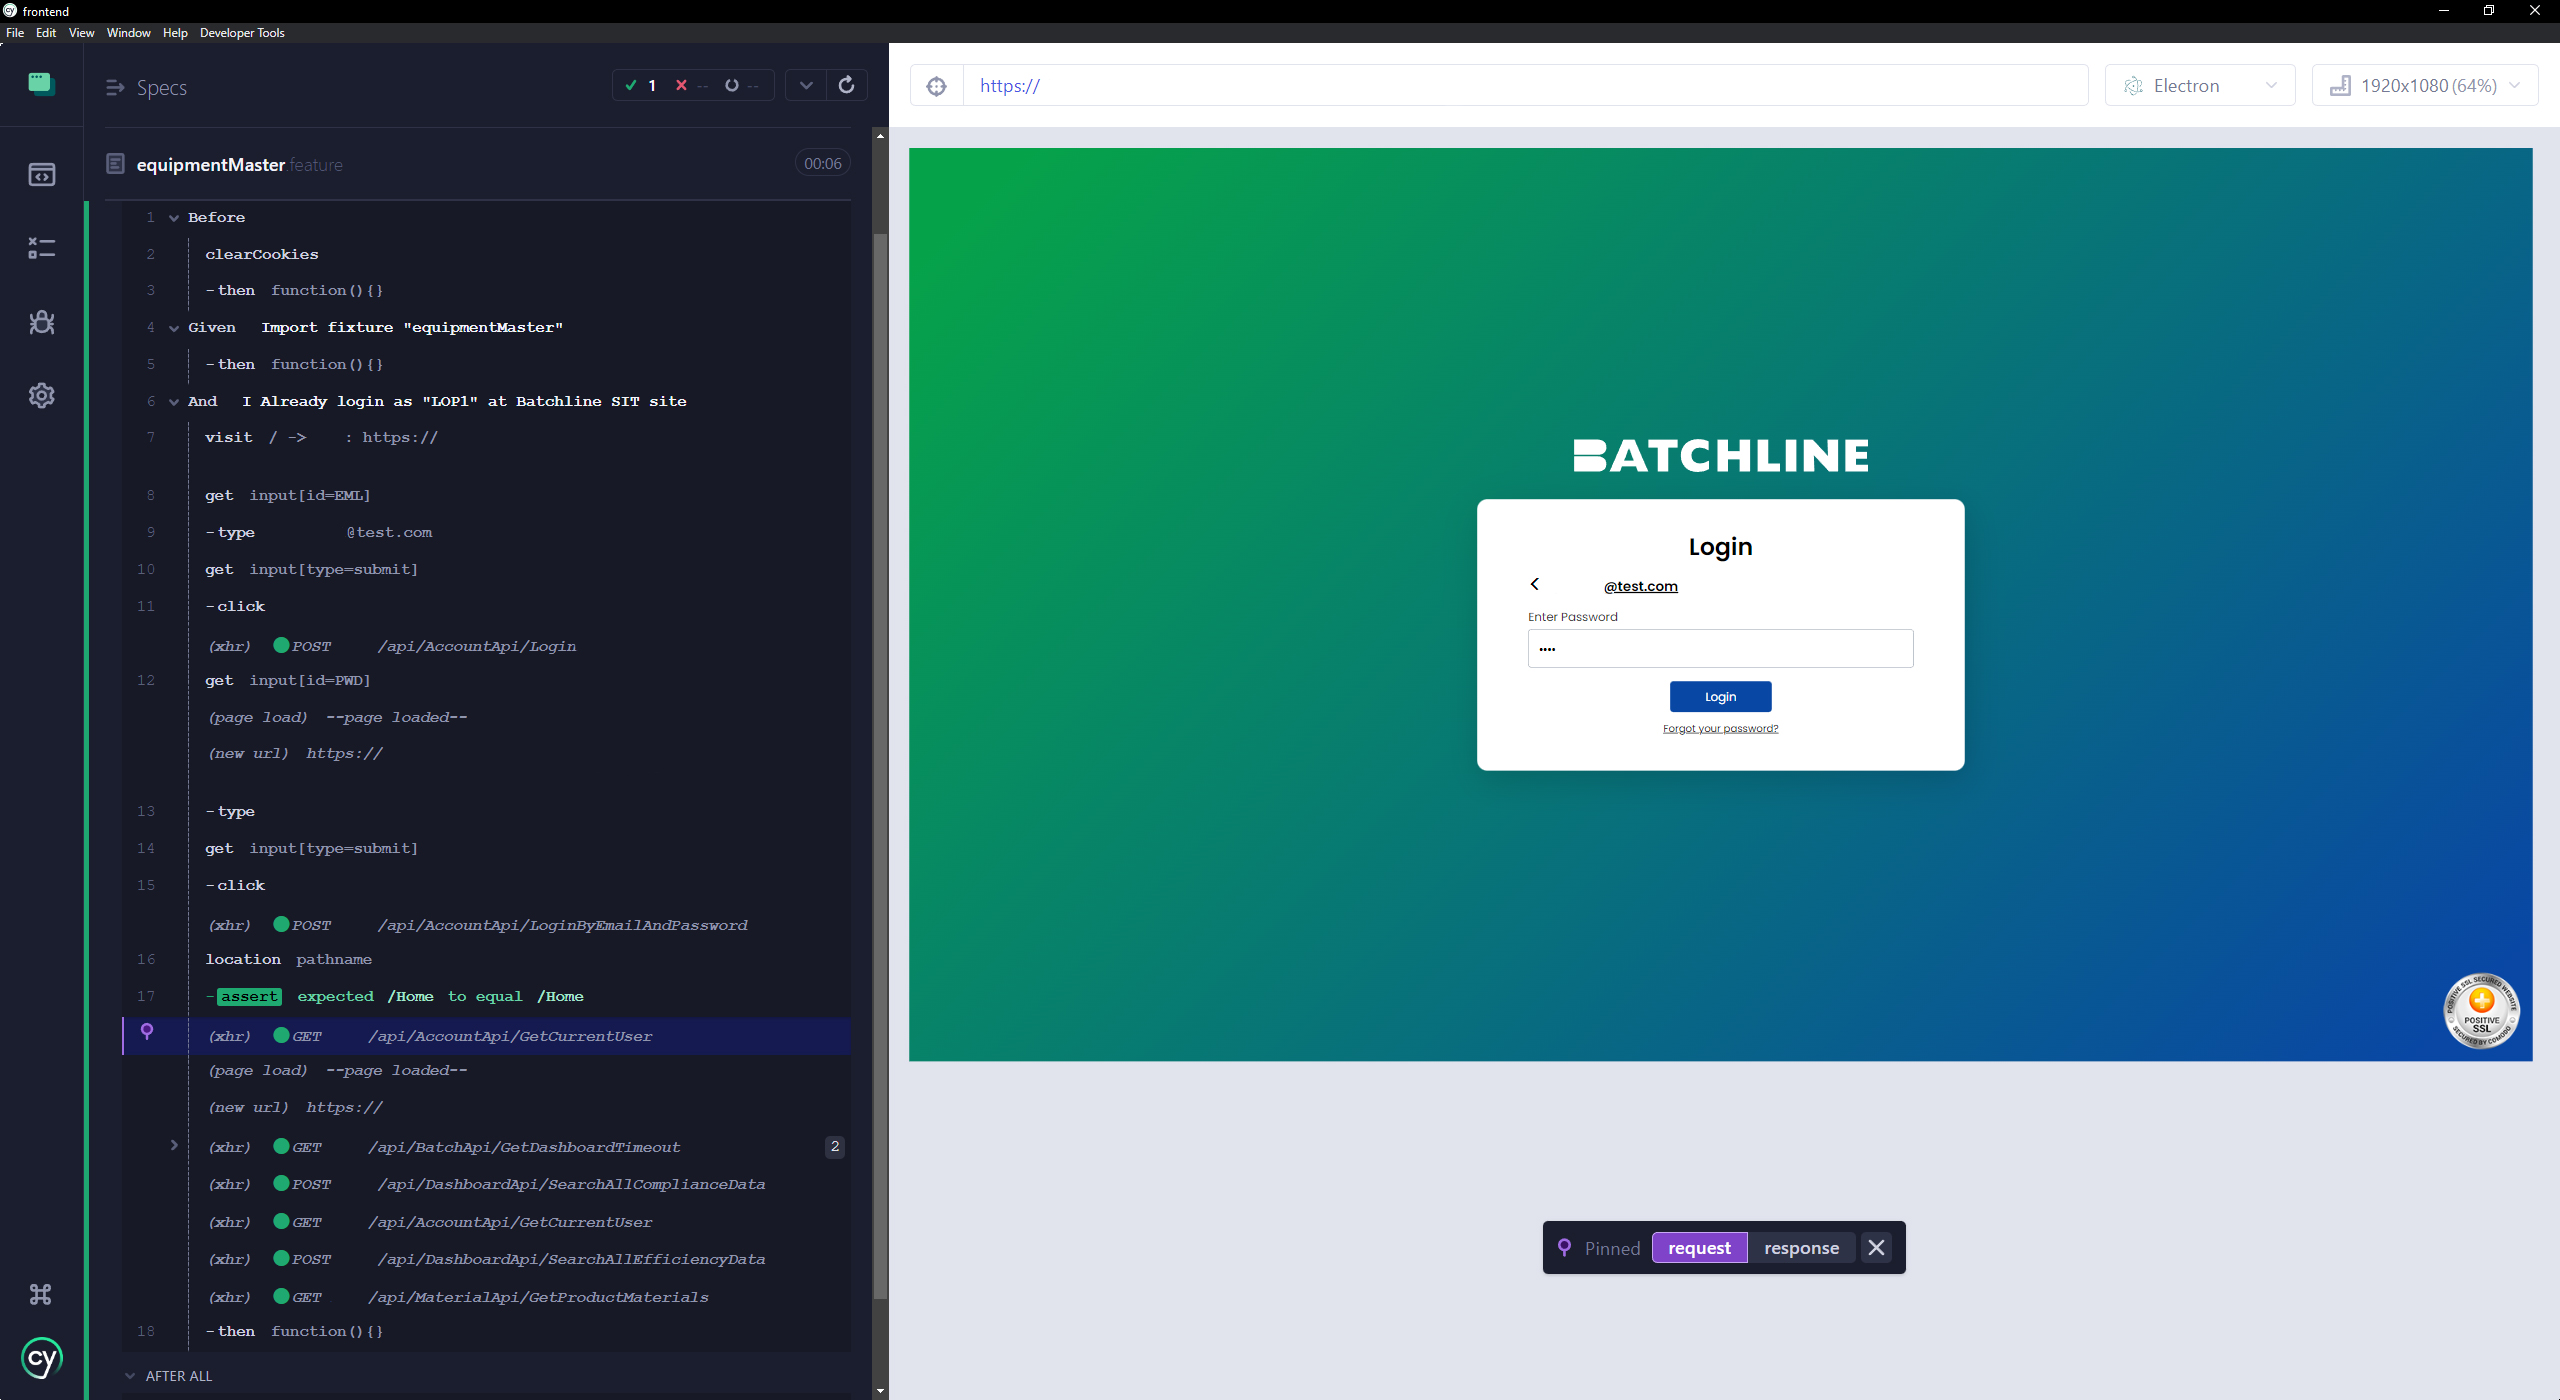
Task: Collapse the Before hook section
Action: coord(174,218)
